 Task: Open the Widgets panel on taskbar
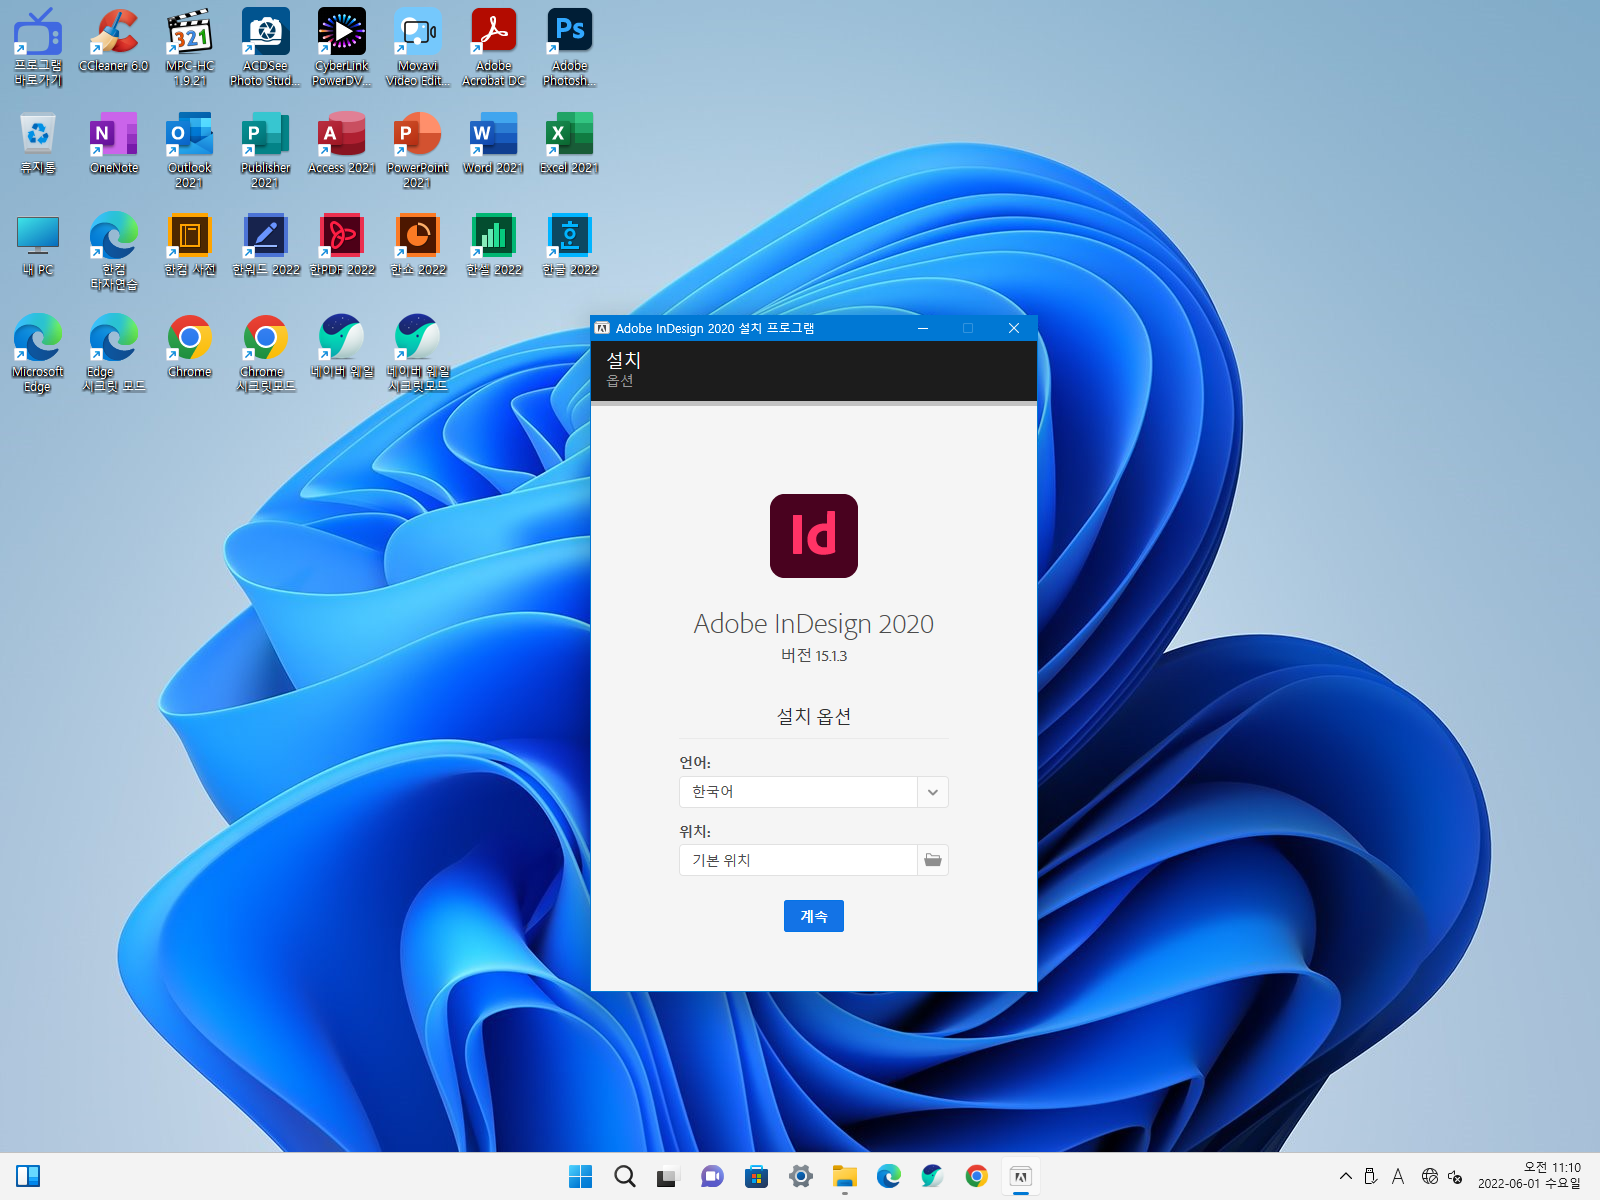click(x=28, y=1177)
